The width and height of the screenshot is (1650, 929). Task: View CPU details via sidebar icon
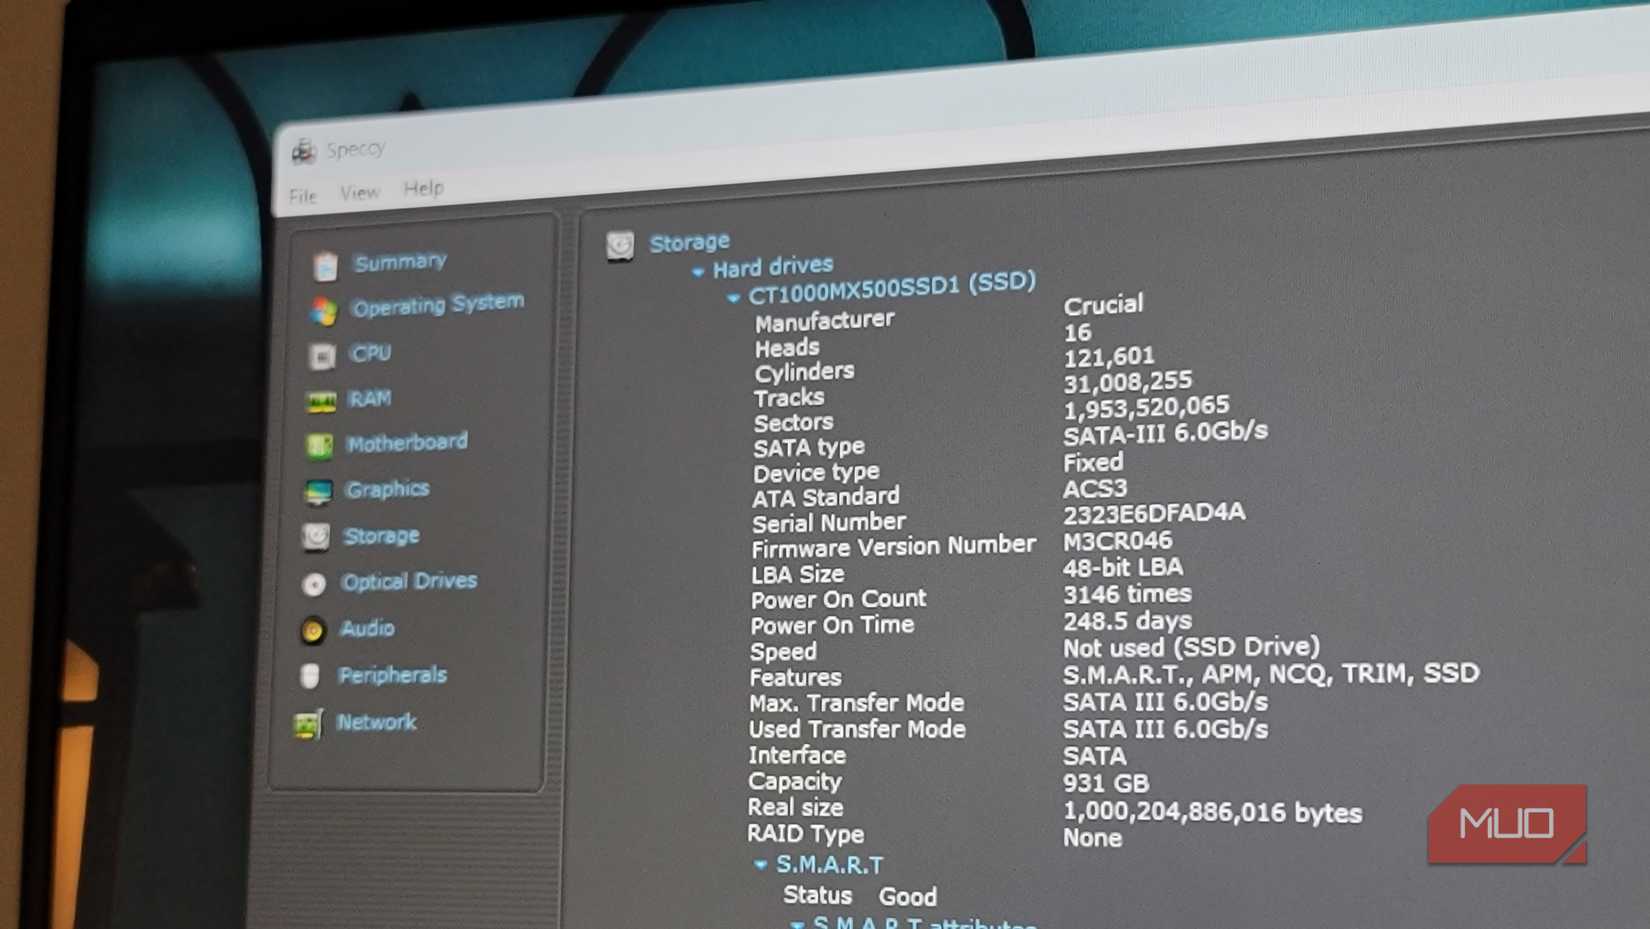click(370, 352)
